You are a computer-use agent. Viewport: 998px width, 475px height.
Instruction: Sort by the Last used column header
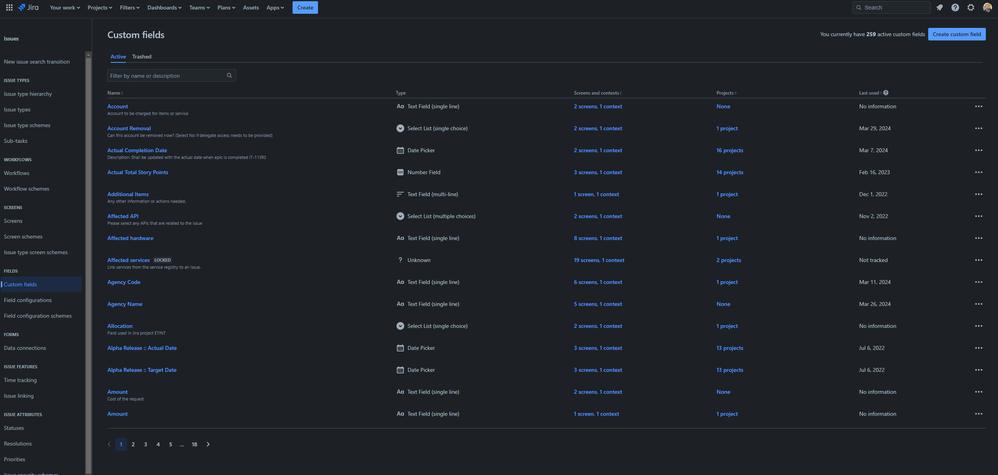[869, 93]
